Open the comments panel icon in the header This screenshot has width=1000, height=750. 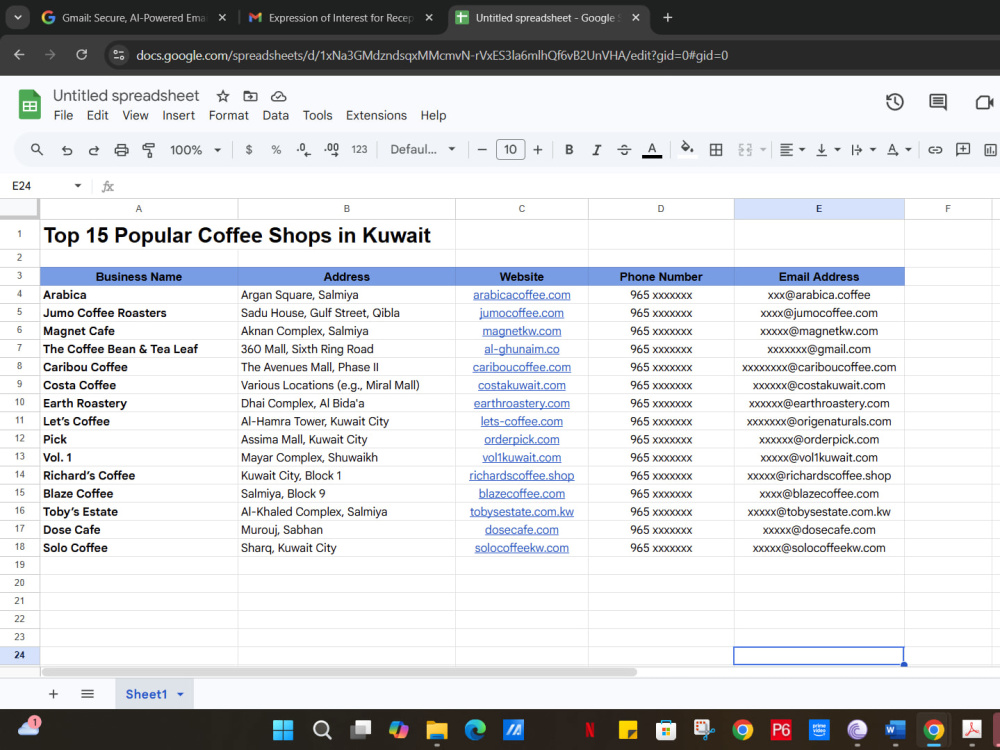[x=938, y=102]
